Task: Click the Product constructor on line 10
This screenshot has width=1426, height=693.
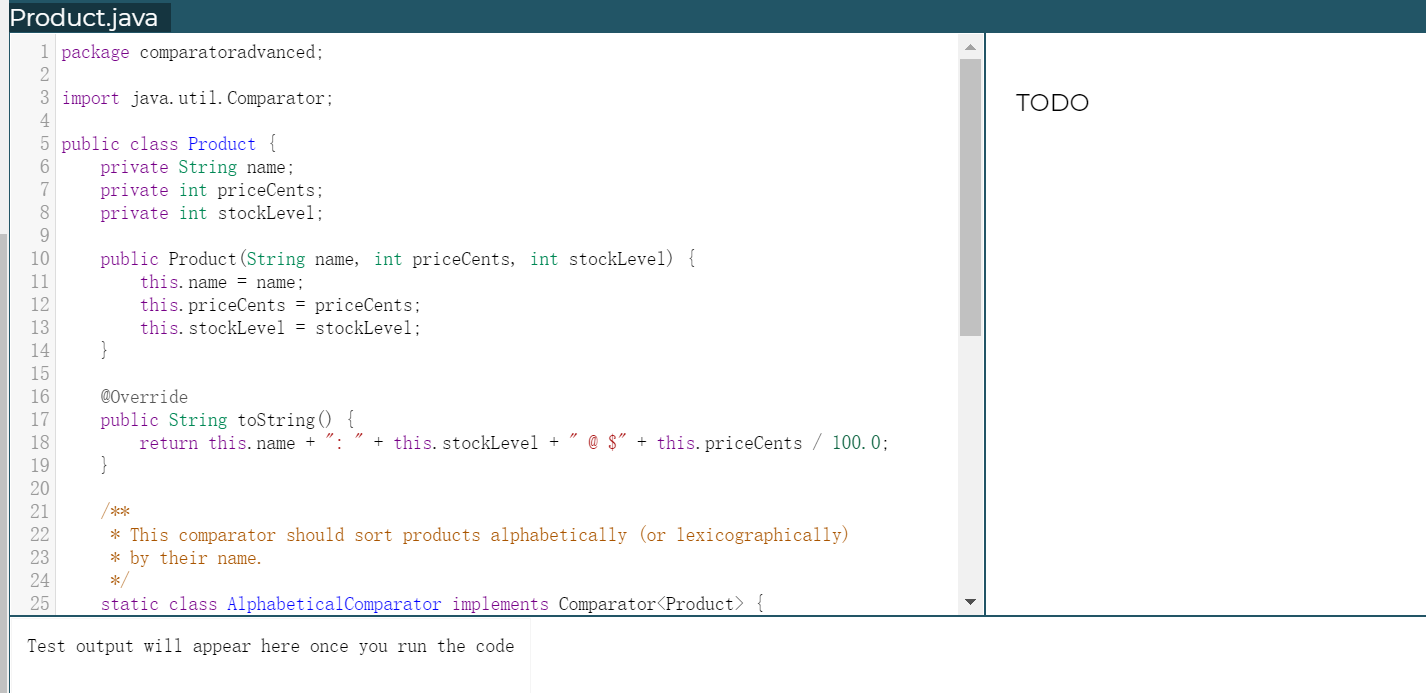Action: pyautogui.click(x=200, y=258)
